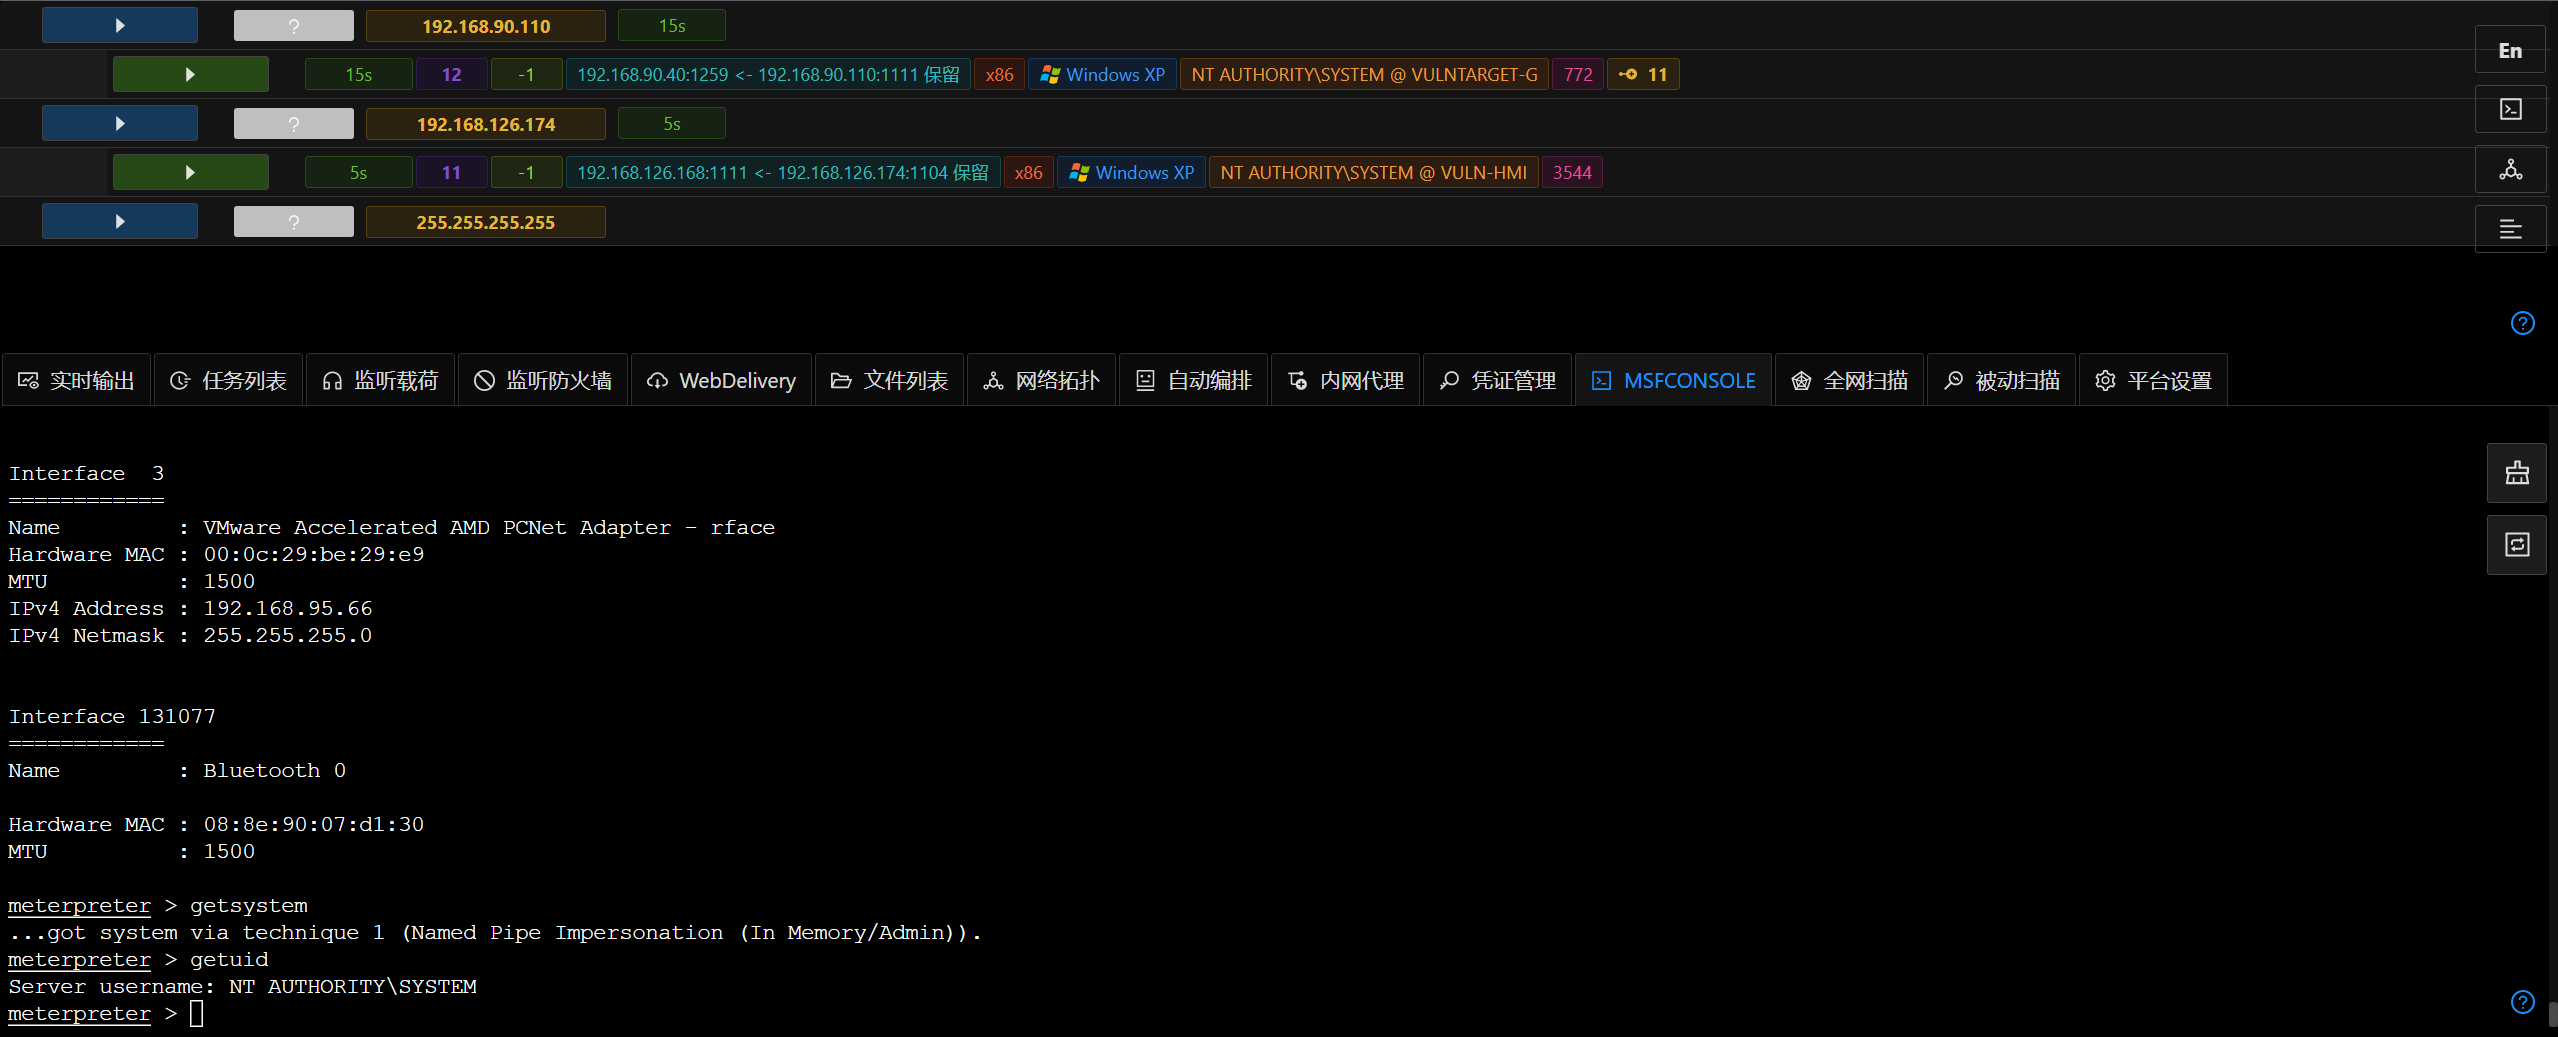Screen dimensions: 2558x1037
Task: Click the upper blue help question-mark icon
Action: click(2522, 323)
